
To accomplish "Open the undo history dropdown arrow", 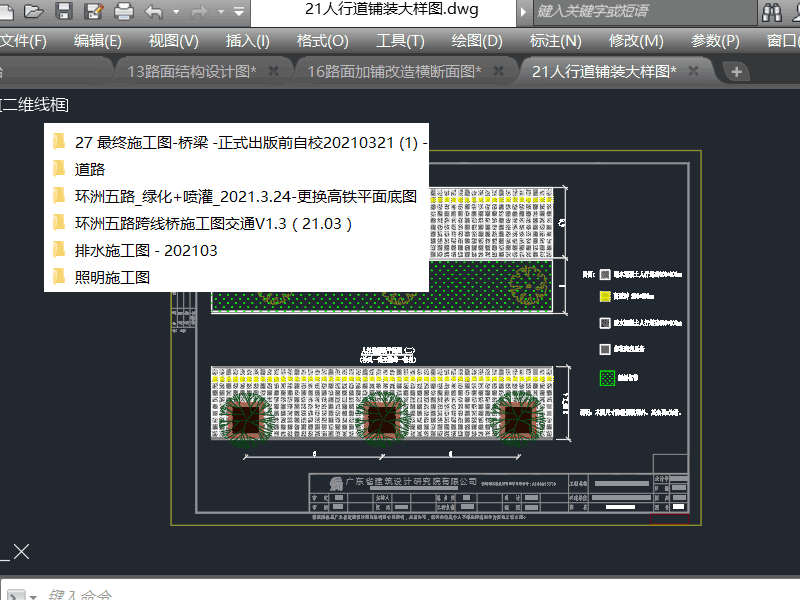I will pyautogui.click(x=176, y=12).
